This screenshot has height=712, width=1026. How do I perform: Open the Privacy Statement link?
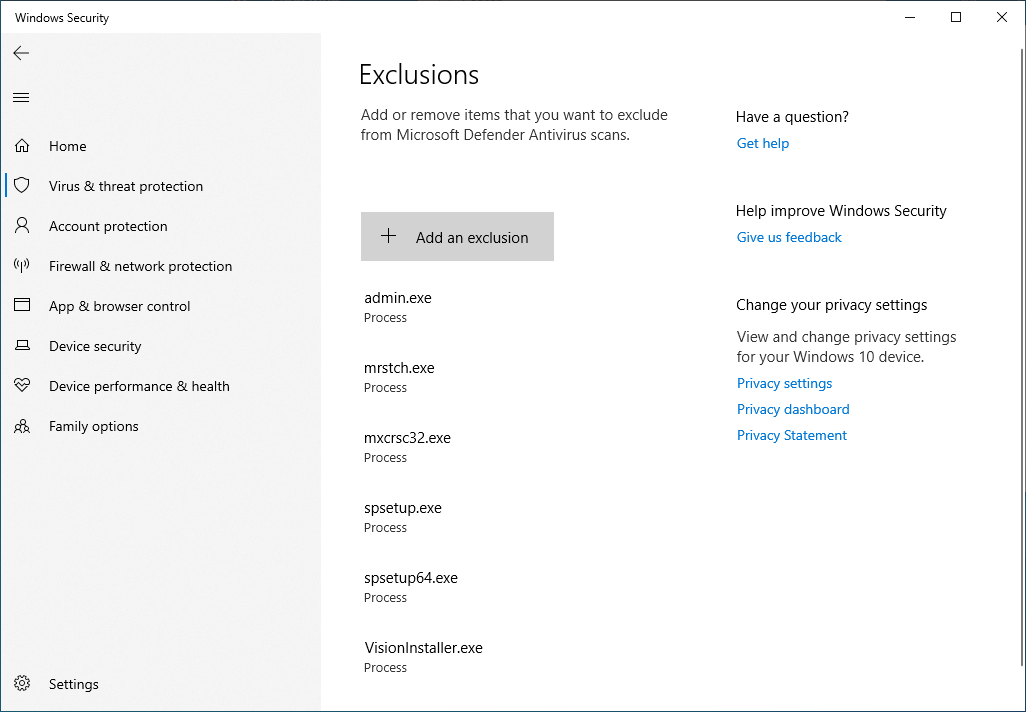point(792,435)
